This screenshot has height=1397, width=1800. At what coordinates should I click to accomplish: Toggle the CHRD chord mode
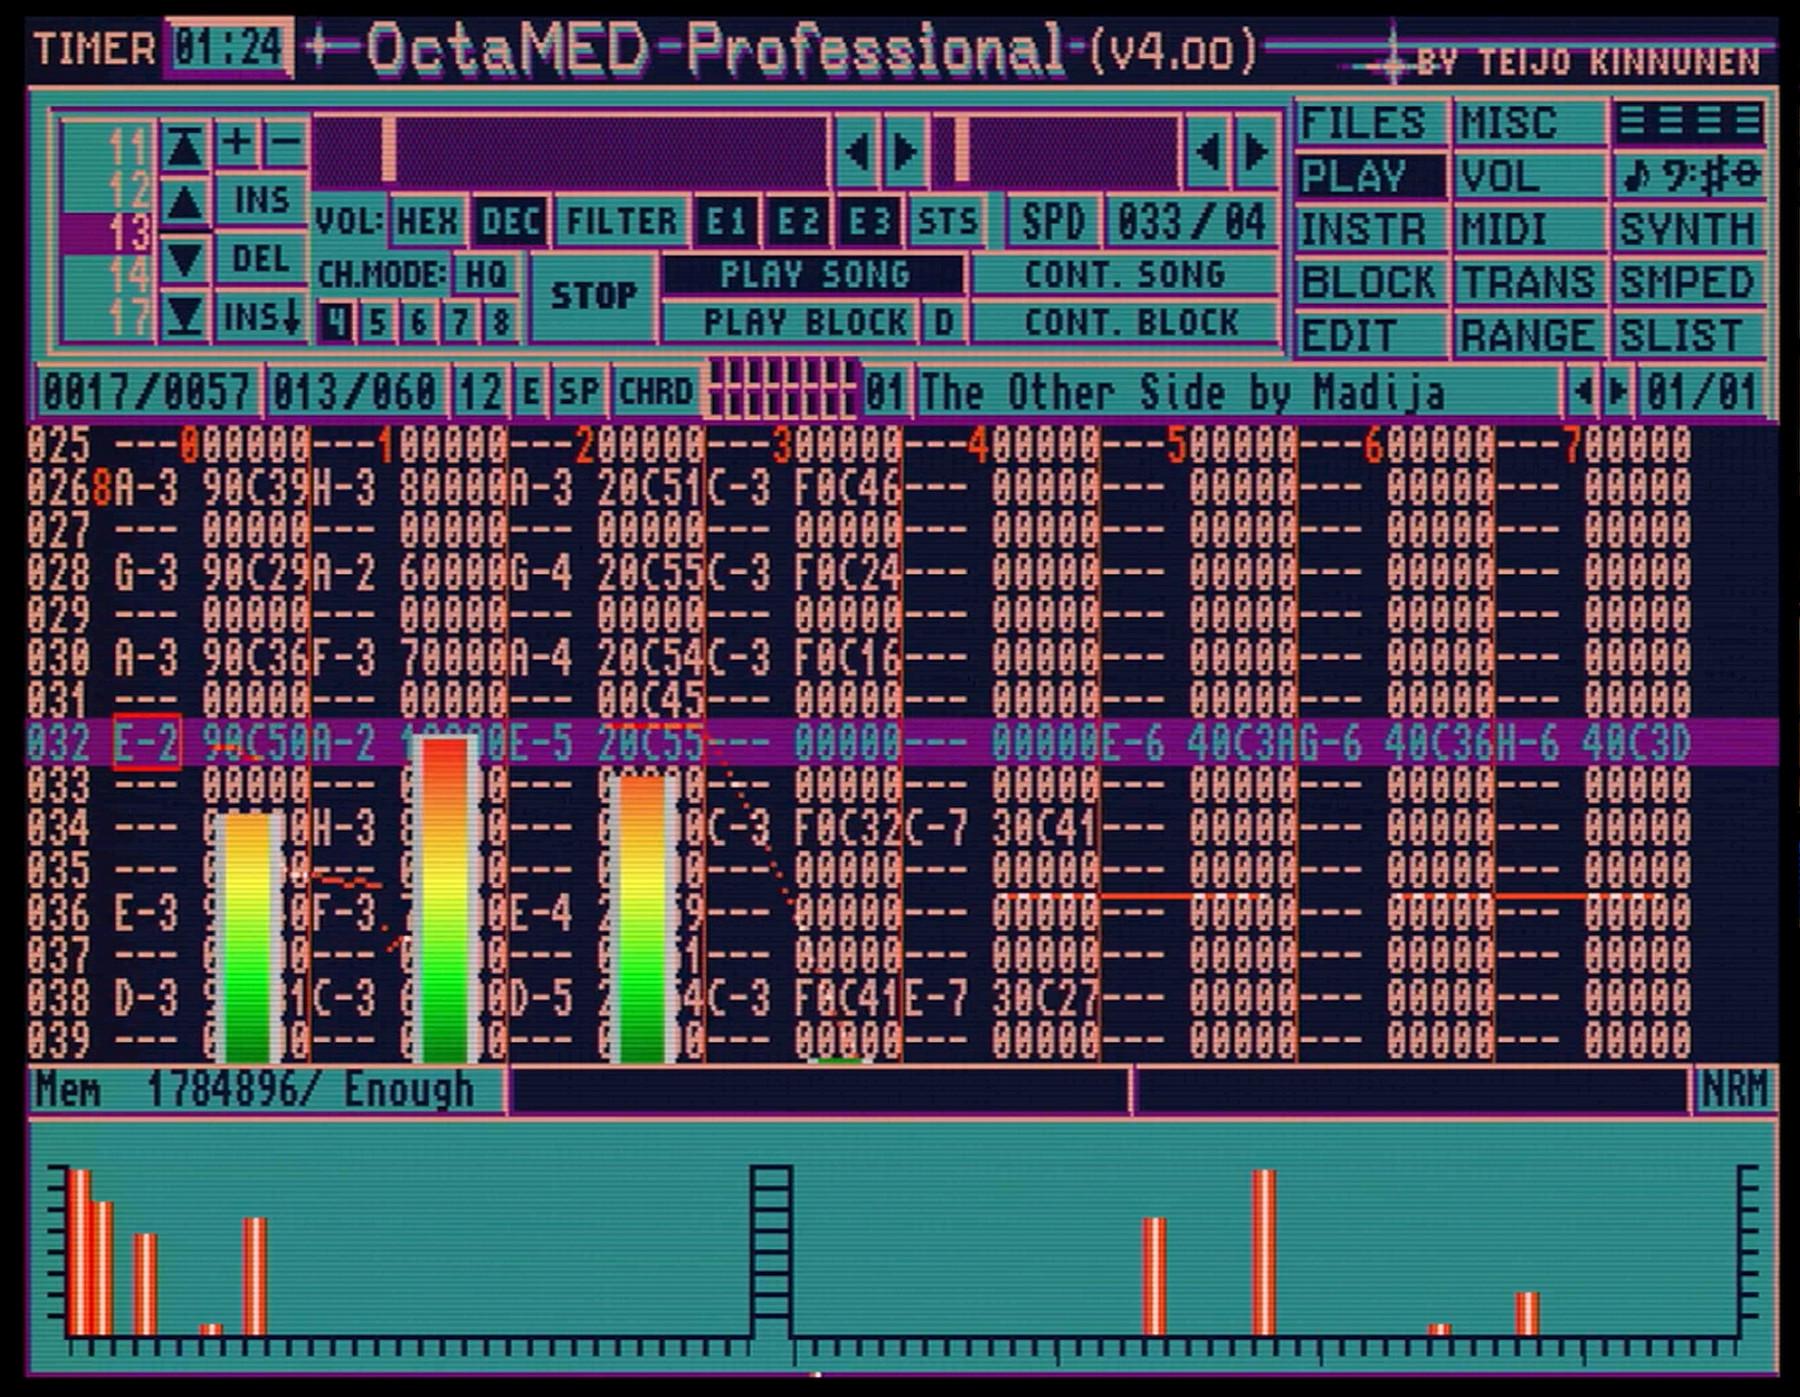(655, 391)
